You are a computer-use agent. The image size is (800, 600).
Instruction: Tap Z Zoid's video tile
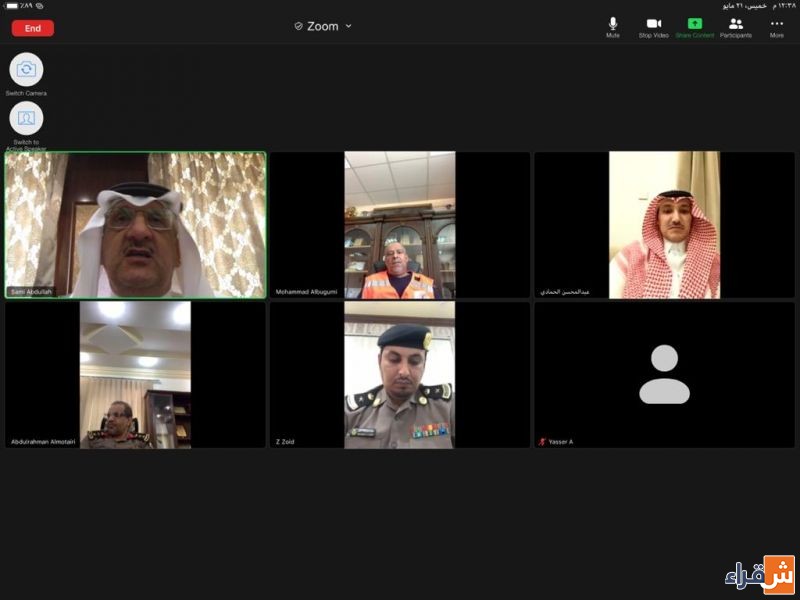point(400,375)
